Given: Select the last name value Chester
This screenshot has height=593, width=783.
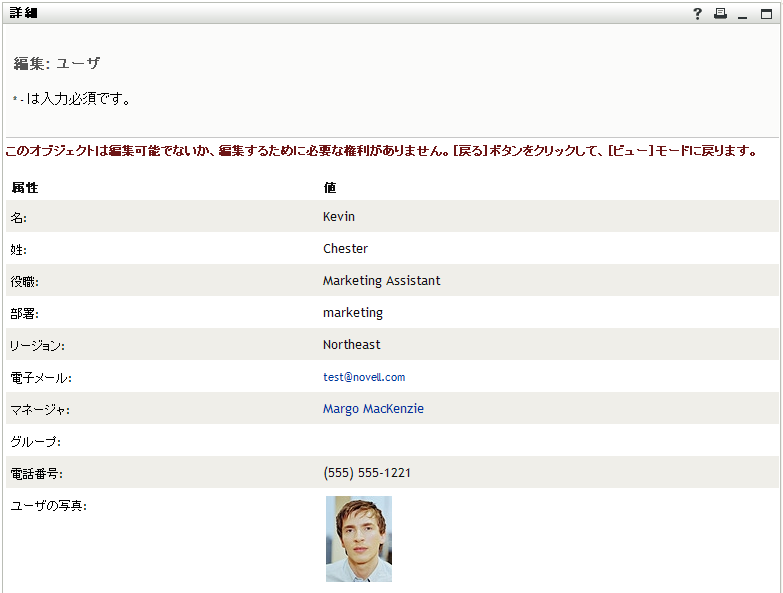Looking at the screenshot, I should 345,249.
